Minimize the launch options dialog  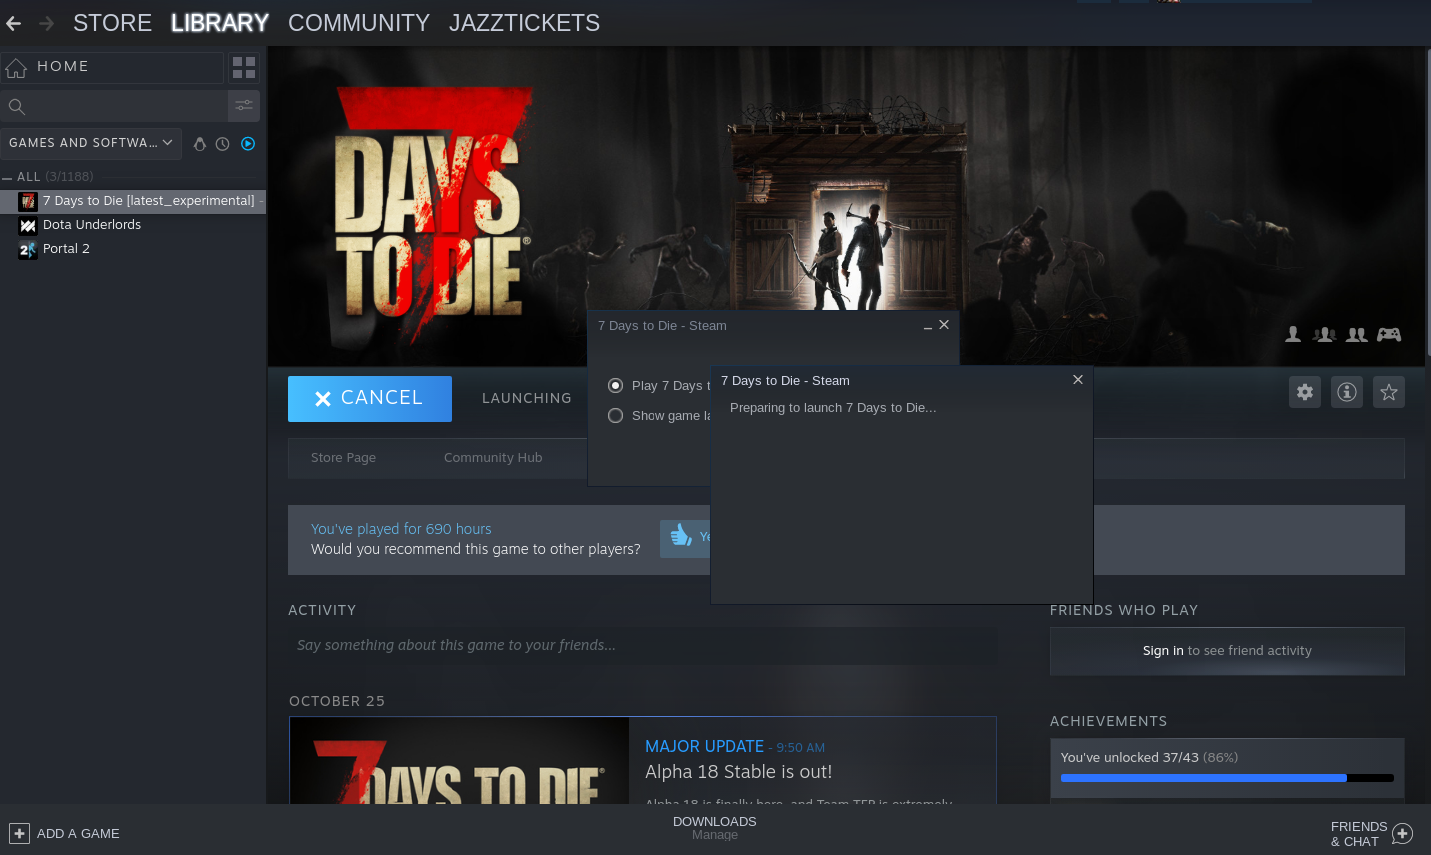click(928, 326)
